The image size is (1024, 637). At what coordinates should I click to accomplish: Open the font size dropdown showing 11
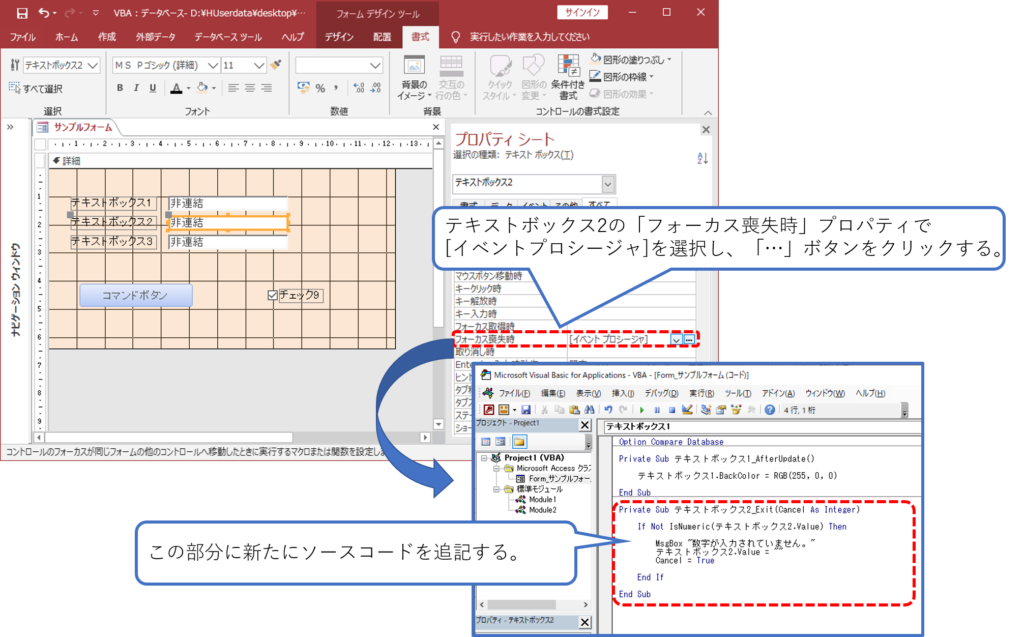point(259,65)
